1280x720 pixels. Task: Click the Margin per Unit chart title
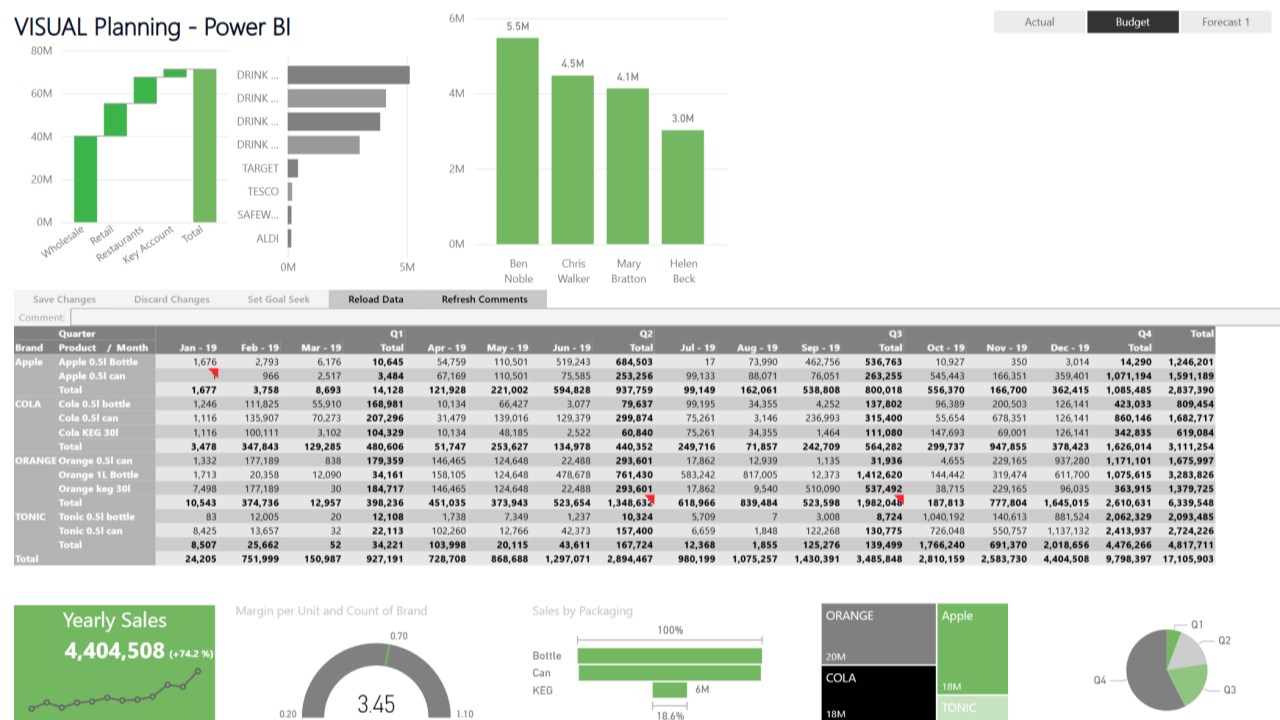[331, 610]
